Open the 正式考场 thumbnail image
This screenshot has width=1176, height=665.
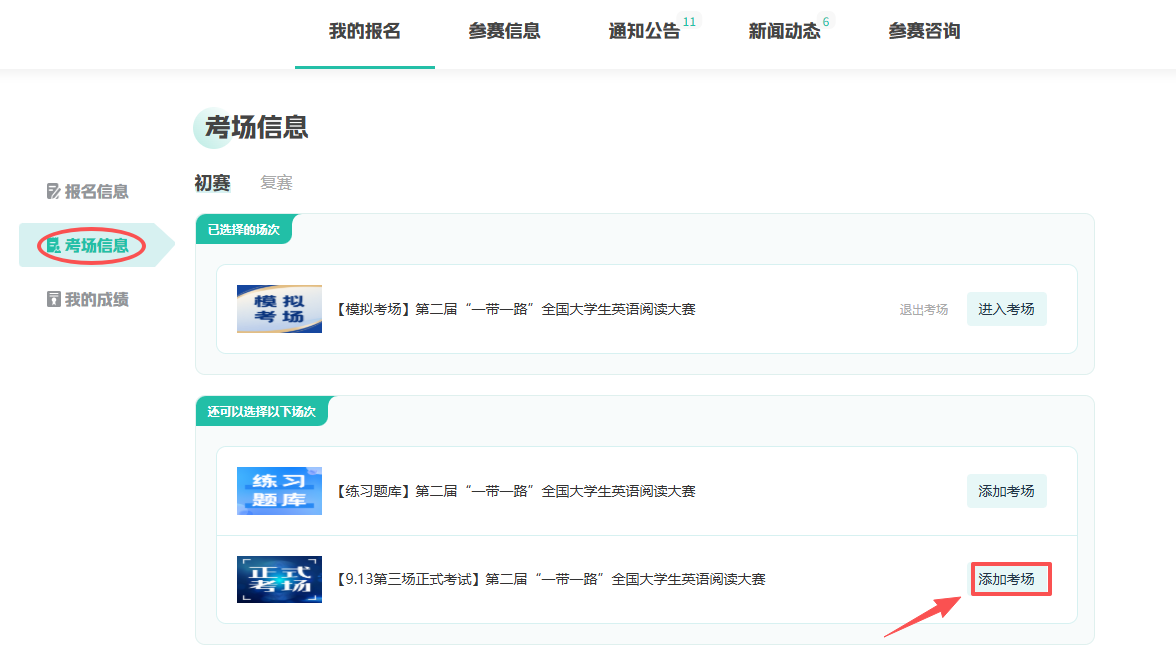click(x=279, y=579)
